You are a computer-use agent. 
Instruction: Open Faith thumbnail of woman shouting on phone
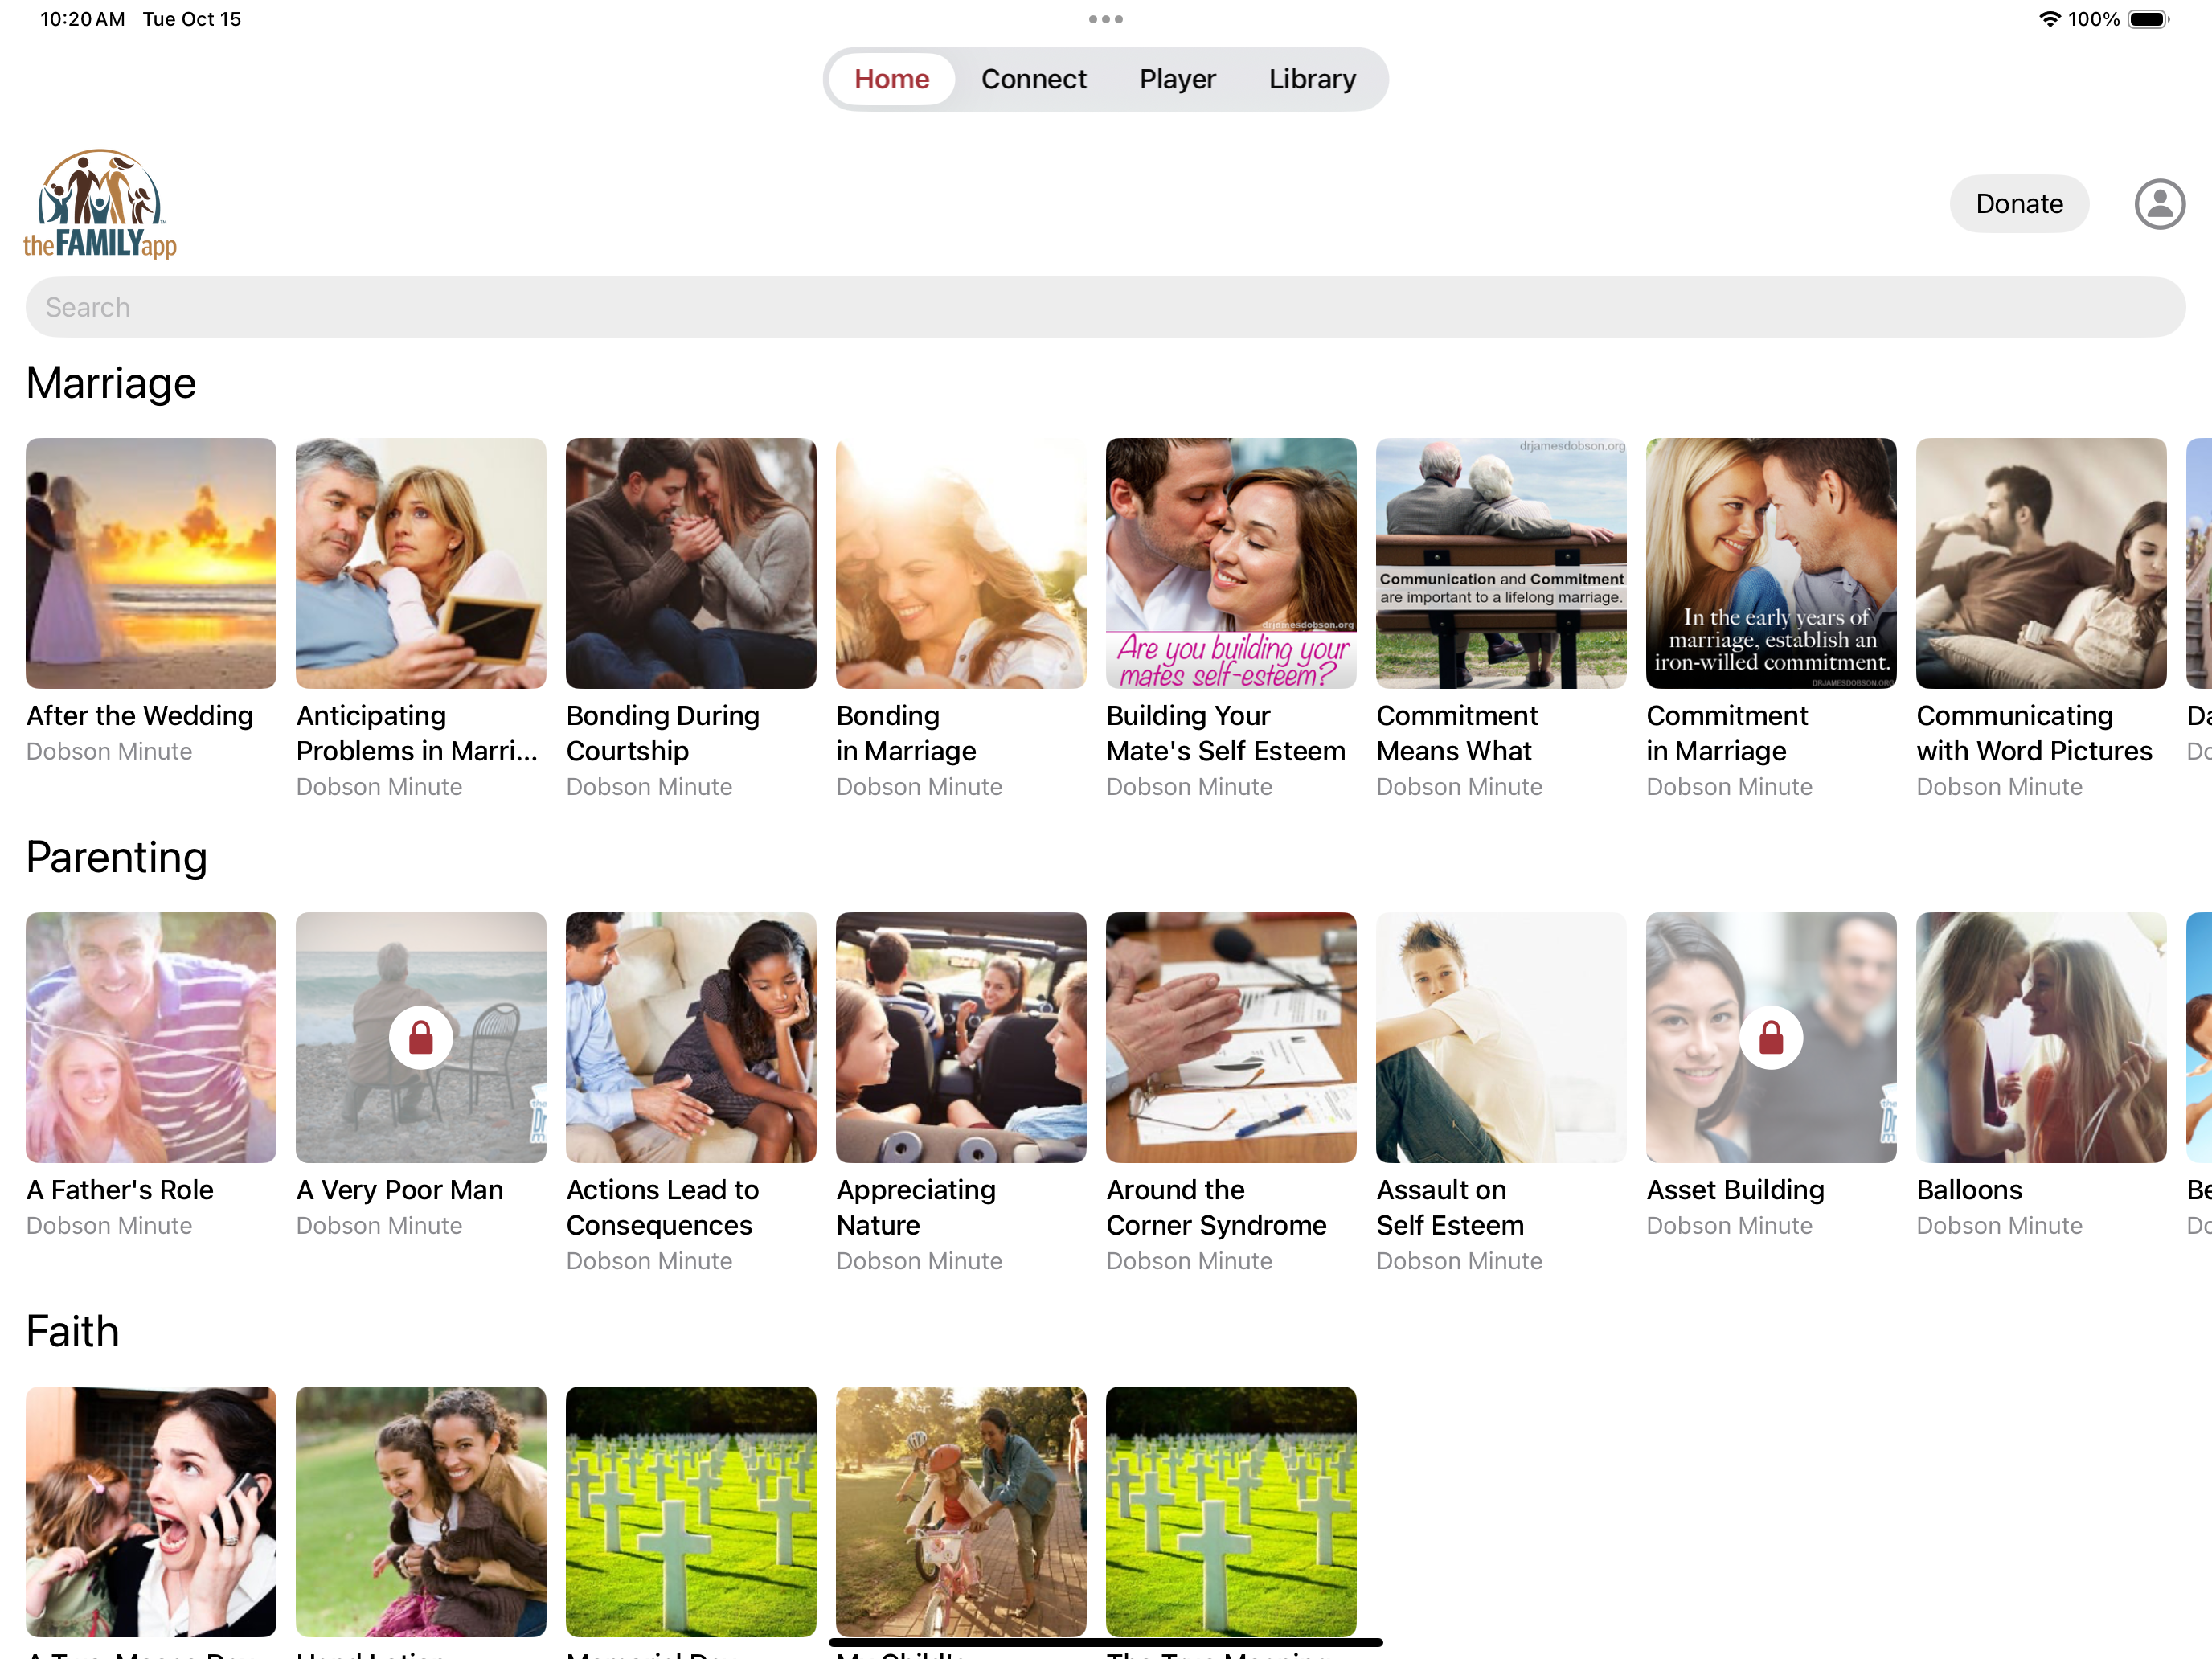click(151, 1511)
